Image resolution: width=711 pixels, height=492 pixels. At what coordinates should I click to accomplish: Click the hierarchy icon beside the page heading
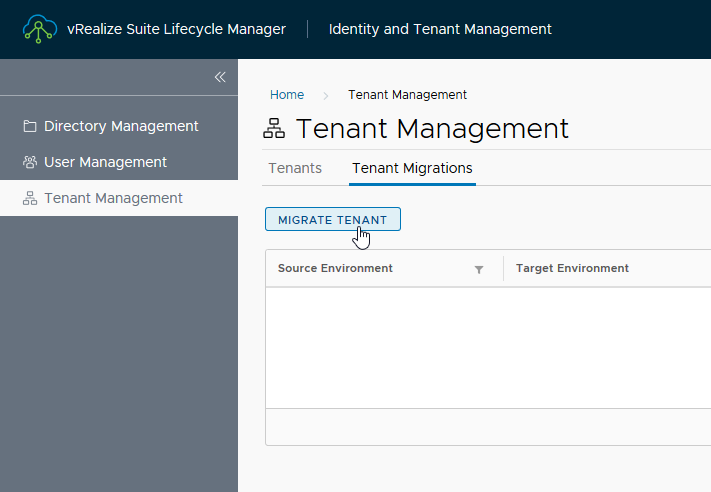[x=274, y=129]
